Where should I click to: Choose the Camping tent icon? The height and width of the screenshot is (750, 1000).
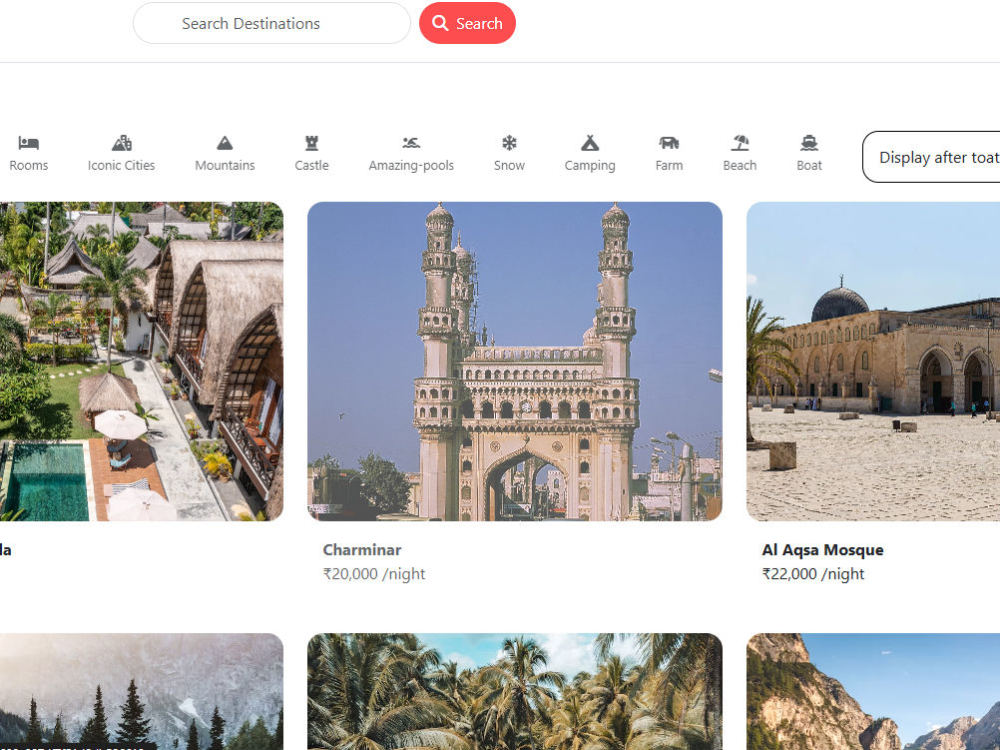[590, 143]
